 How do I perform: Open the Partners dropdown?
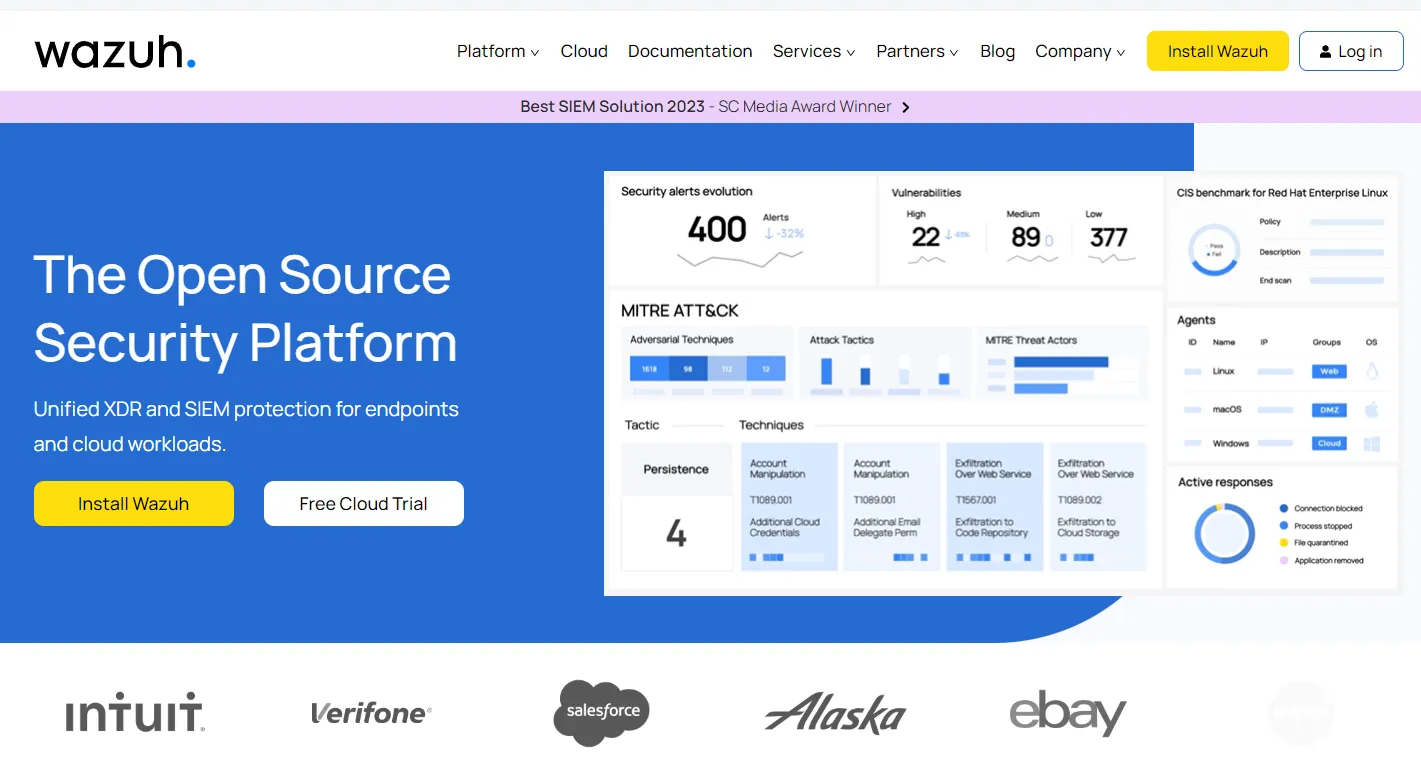pyautogui.click(x=917, y=51)
